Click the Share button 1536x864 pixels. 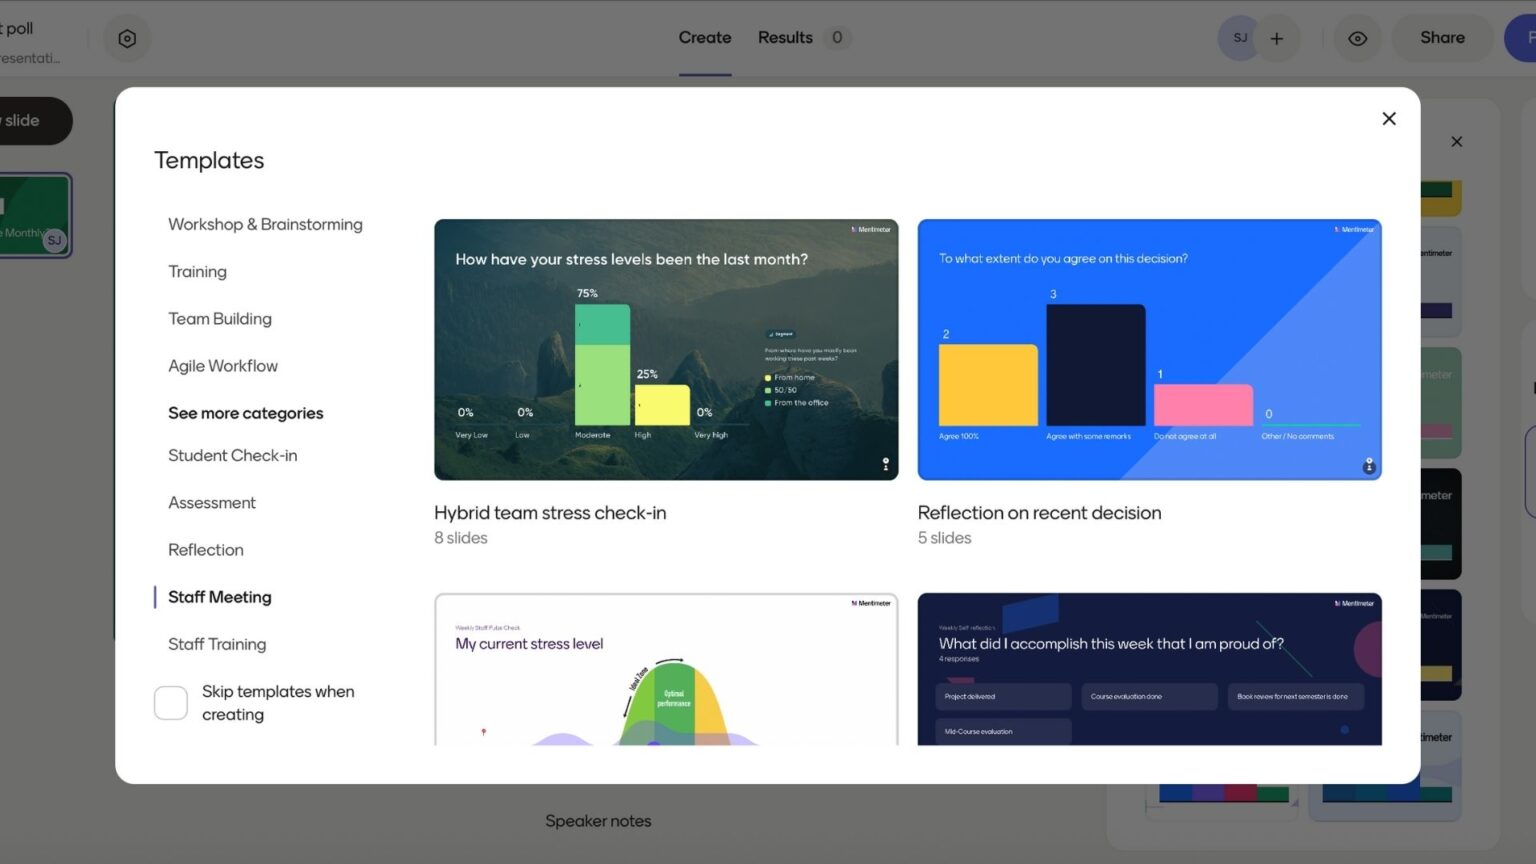tap(1441, 37)
